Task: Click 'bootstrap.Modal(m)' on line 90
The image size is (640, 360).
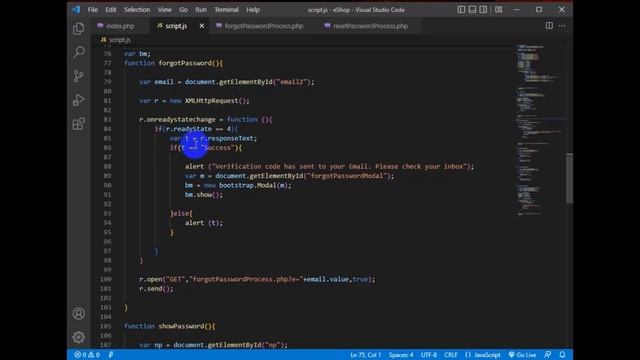Action: tap(253, 185)
